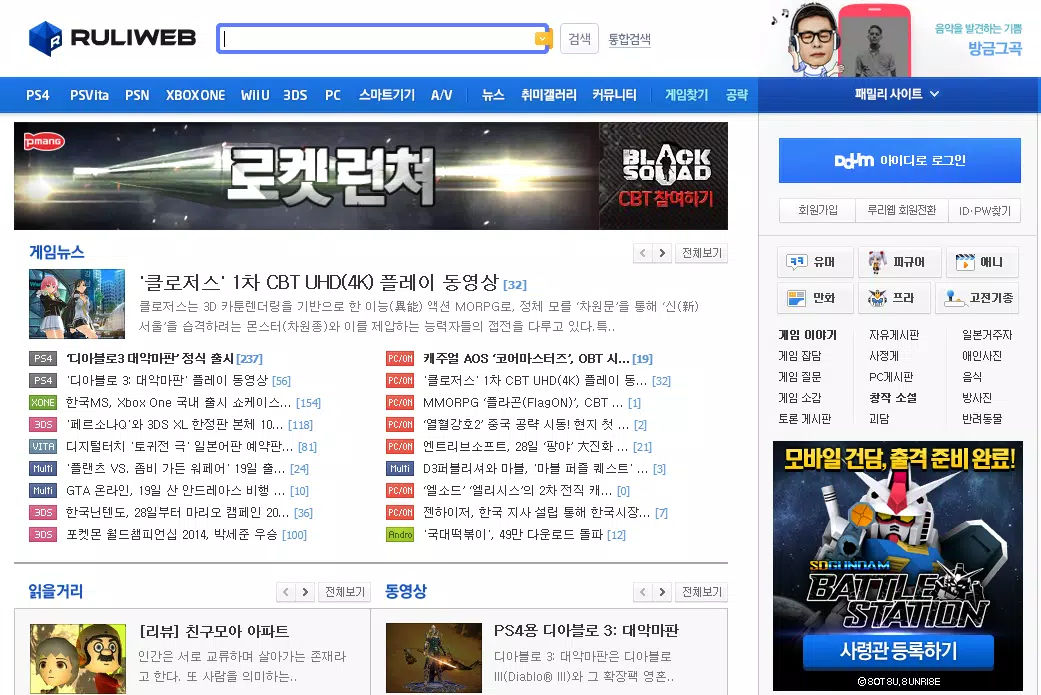Click the Black Squad 로켓런처 banner
This screenshot has width=1041, height=695.
coord(370,176)
